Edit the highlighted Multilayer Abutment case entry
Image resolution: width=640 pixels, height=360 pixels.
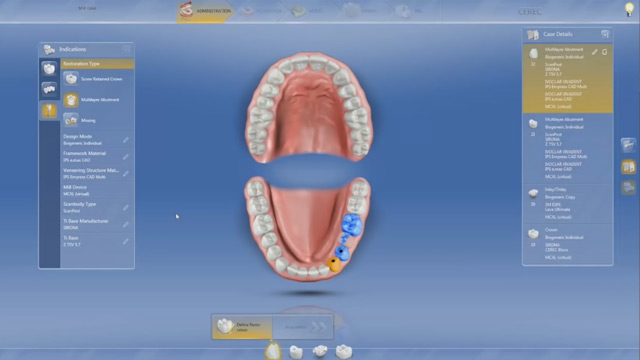click(595, 52)
